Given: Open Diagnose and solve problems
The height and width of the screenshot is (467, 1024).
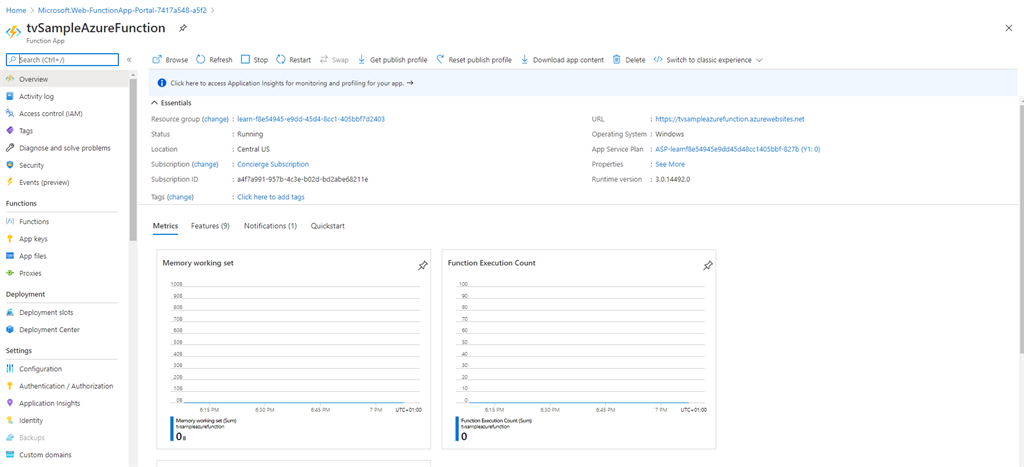Looking at the screenshot, I should pos(65,148).
